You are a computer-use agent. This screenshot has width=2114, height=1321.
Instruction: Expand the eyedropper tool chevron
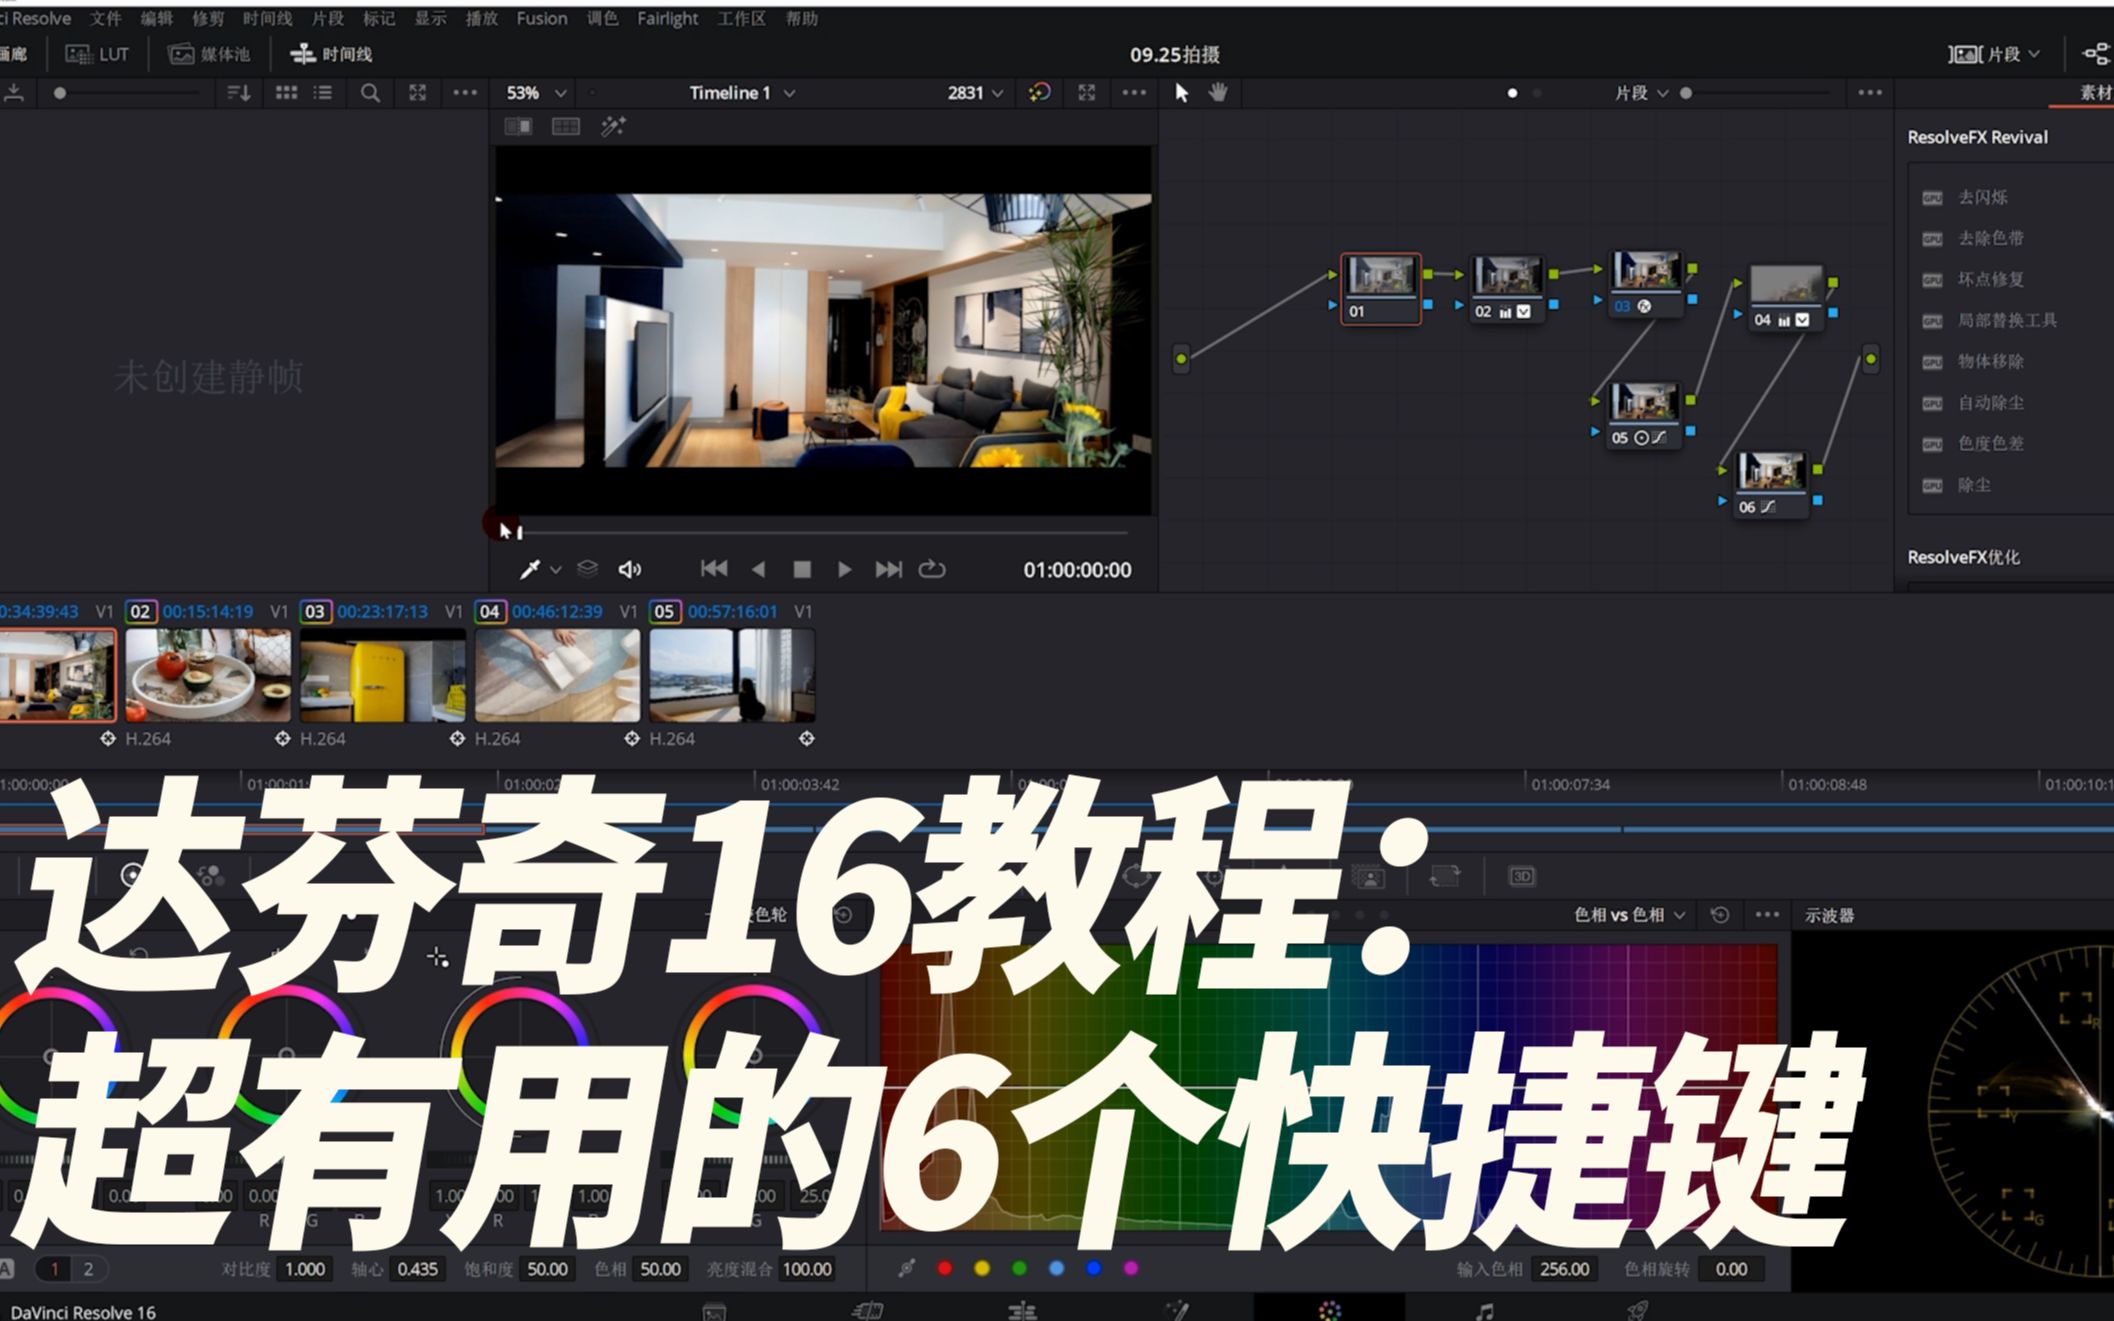click(x=556, y=570)
